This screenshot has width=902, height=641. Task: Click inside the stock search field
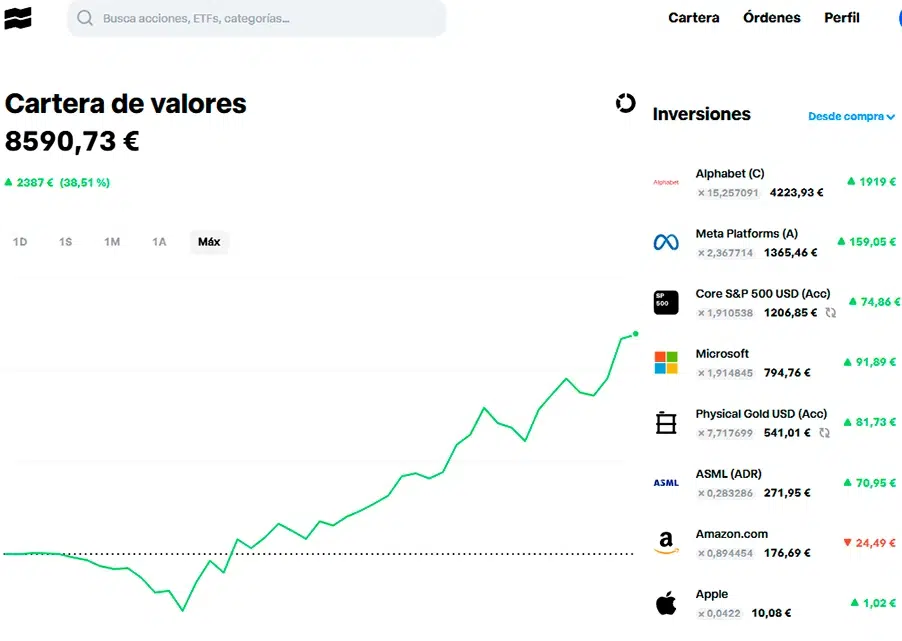[250, 18]
